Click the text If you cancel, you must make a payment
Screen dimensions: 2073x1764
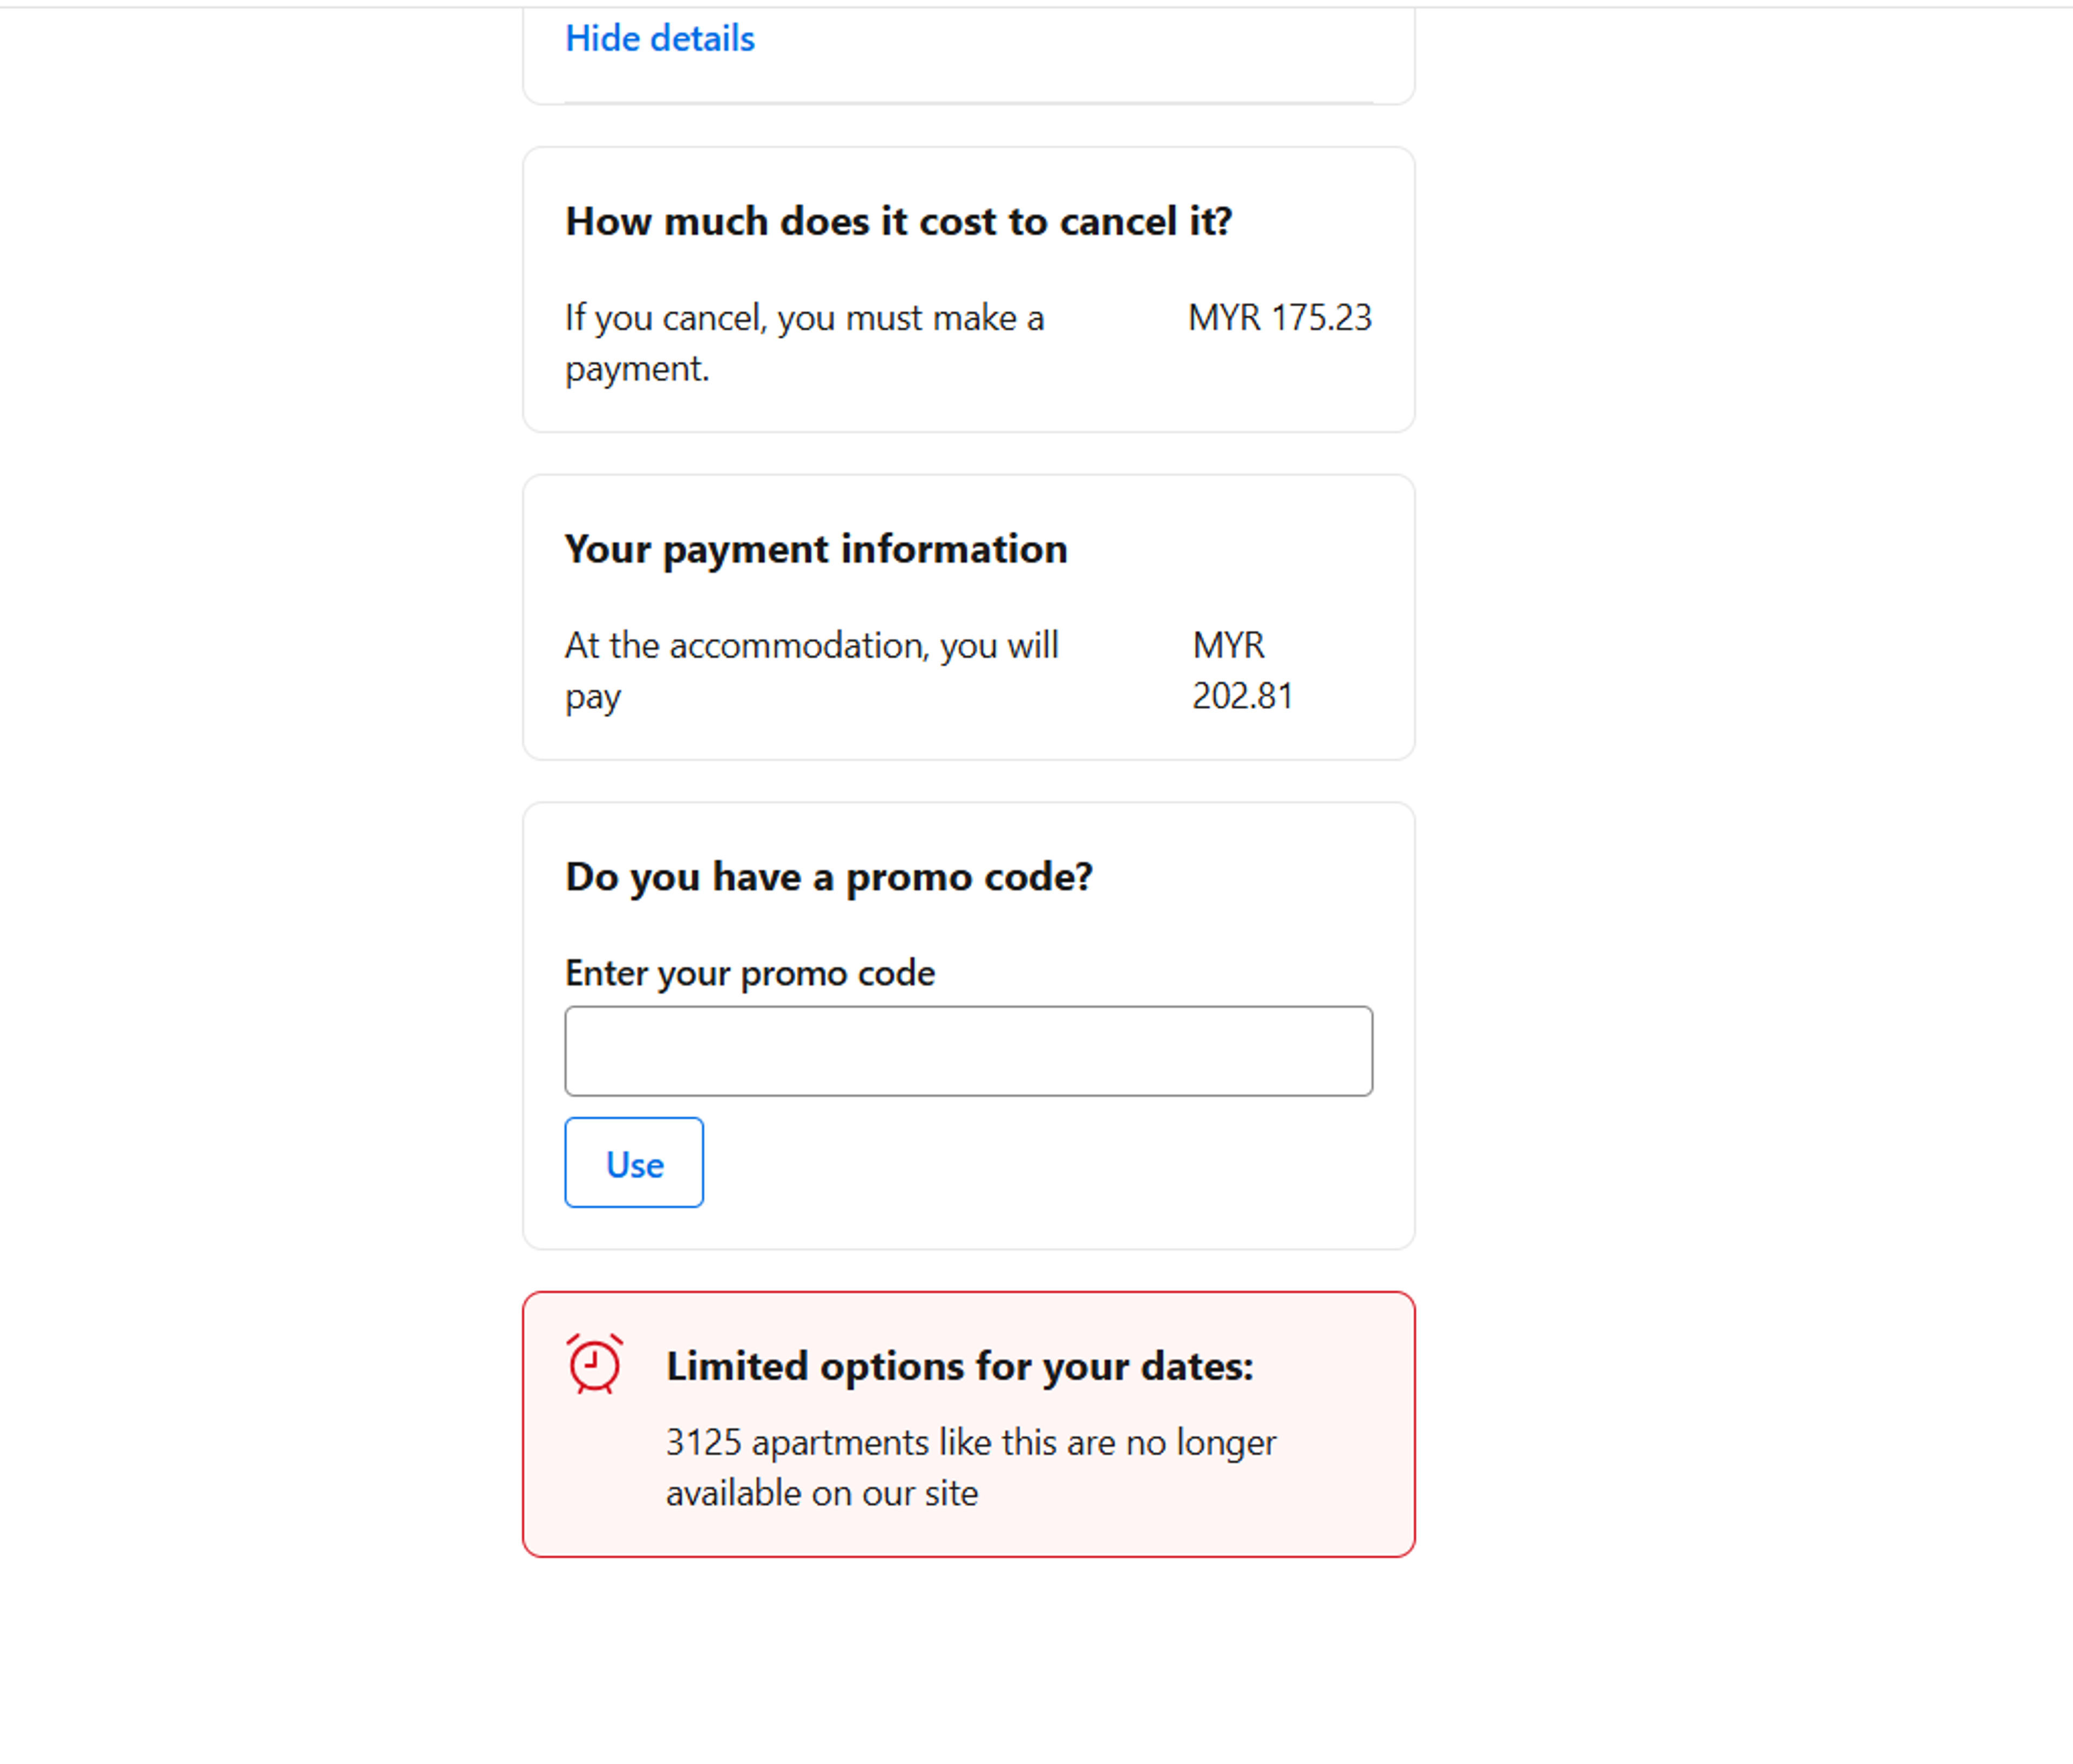805,342
